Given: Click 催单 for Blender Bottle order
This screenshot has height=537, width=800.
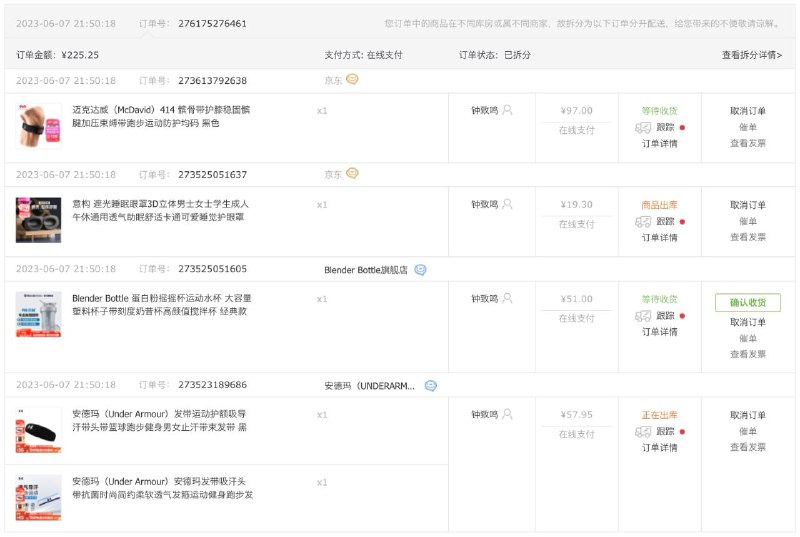Looking at the screenshot, I should (x=747, y=338).
